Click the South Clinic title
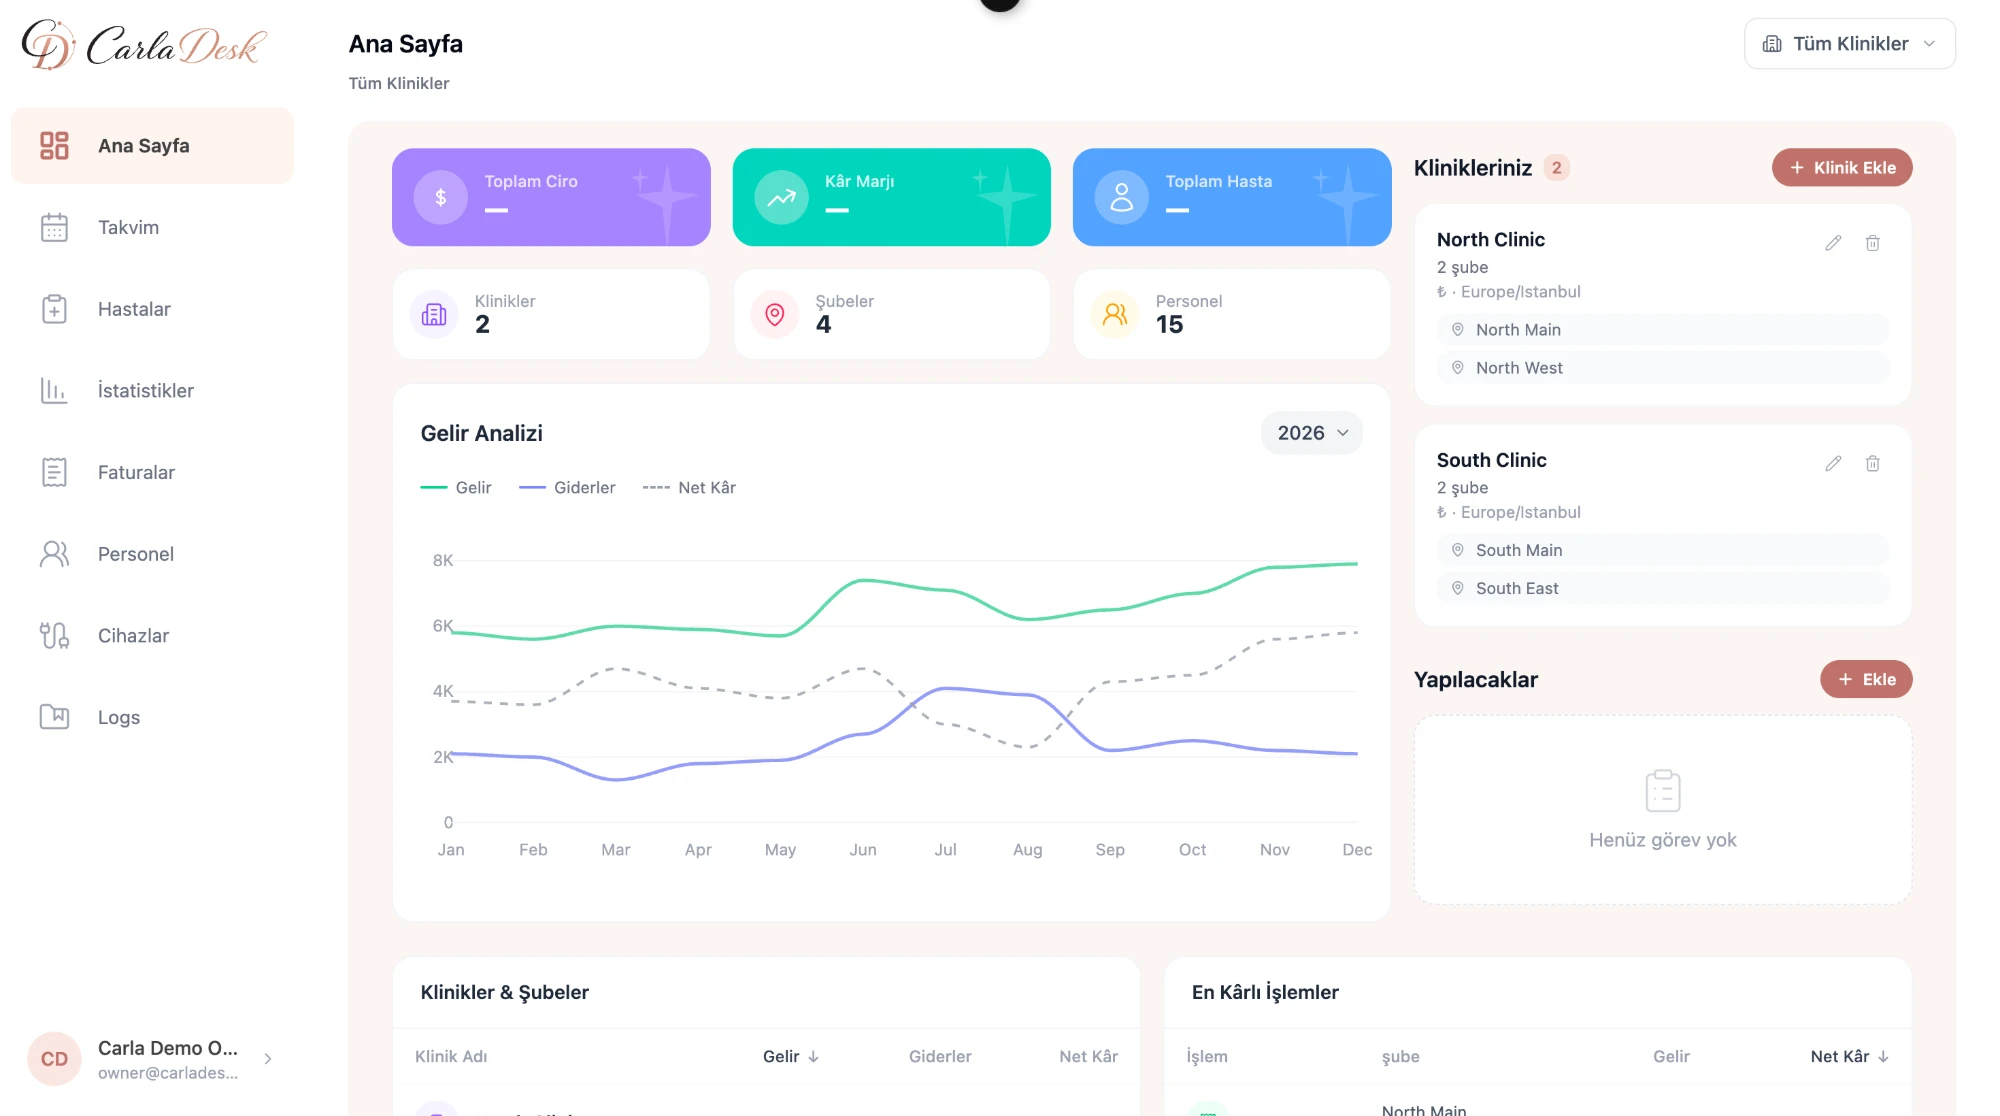 [x=1492, y=461]
